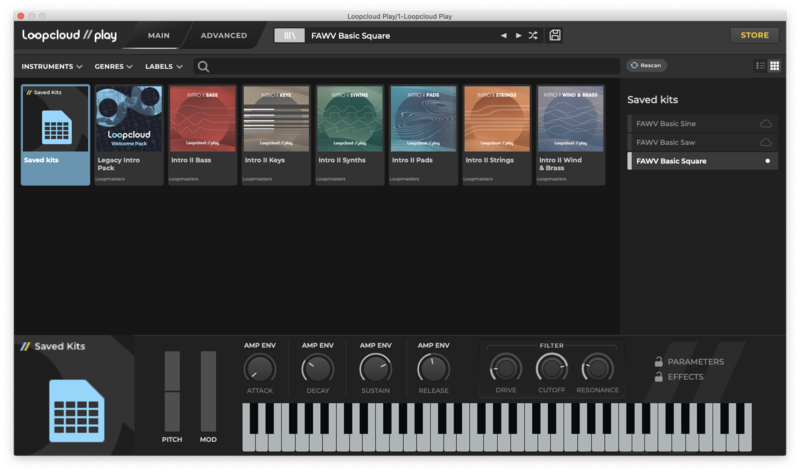
Task: Switch to the Advanced tab
Action: pos(224,36)
